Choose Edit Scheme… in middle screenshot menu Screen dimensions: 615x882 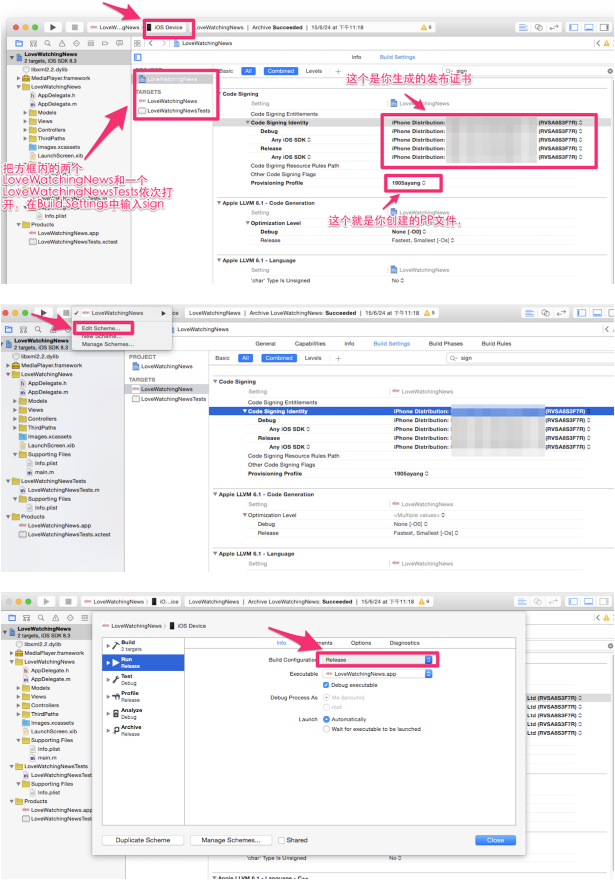tap(101, 328)
